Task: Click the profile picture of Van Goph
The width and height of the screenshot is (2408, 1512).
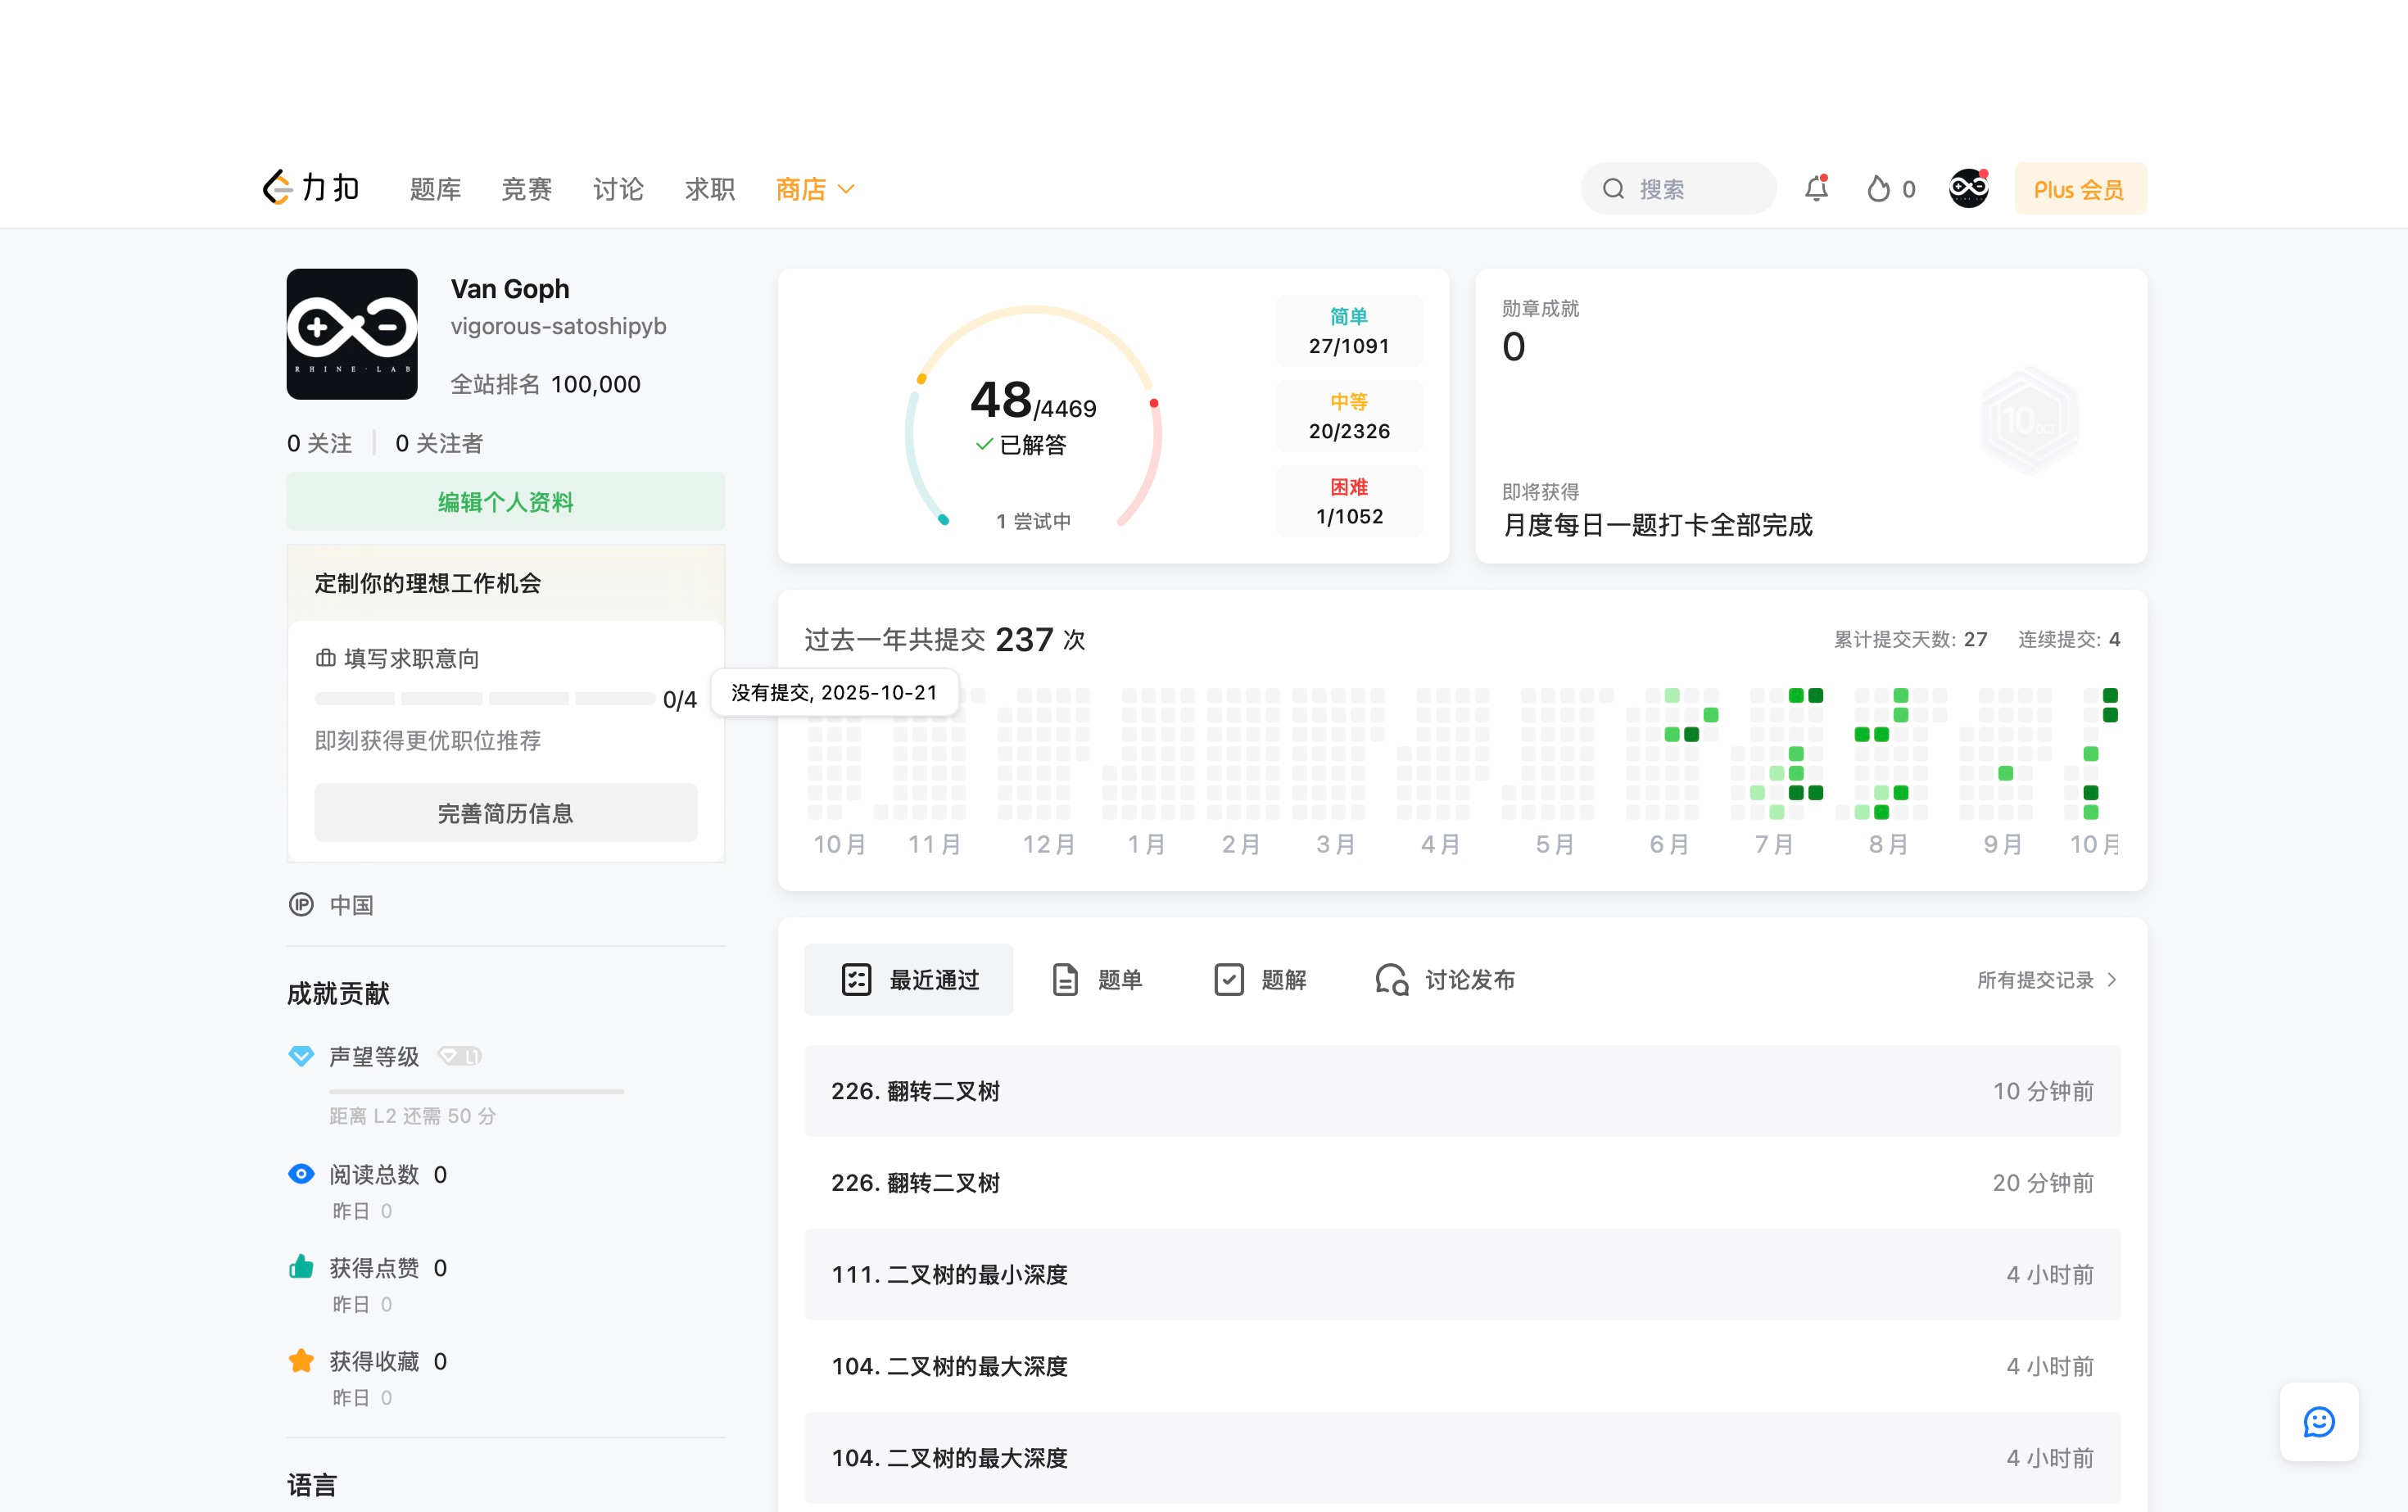Action: click(352, 334)
